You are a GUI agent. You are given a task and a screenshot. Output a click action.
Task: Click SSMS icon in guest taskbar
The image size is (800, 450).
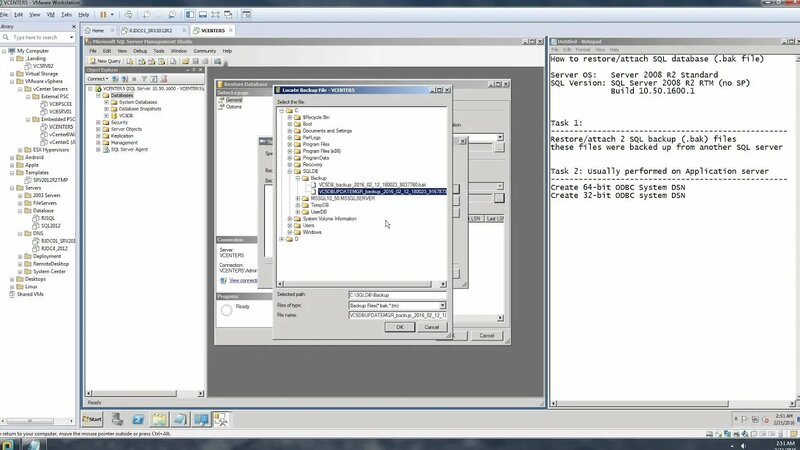pos(221,419)
